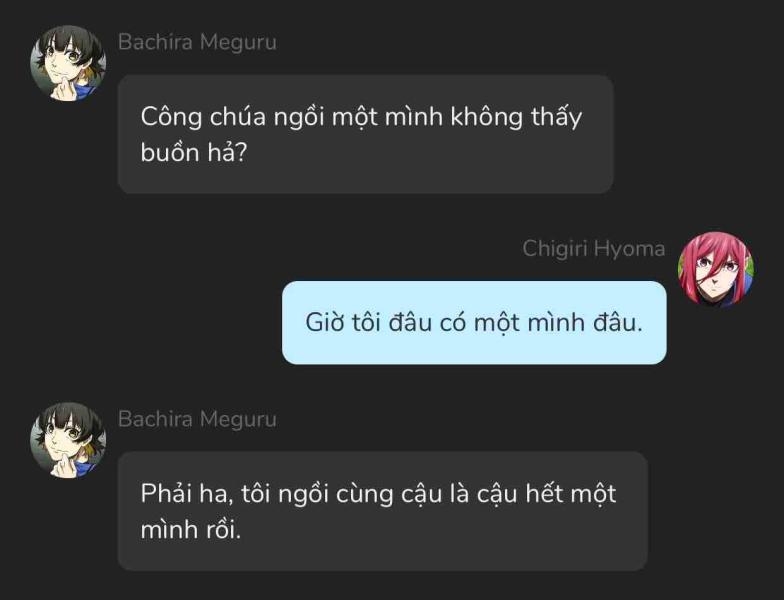Click the top "Bachira Meguru" sender name
The width and height of the screenshot is (784, 600).
197,42
